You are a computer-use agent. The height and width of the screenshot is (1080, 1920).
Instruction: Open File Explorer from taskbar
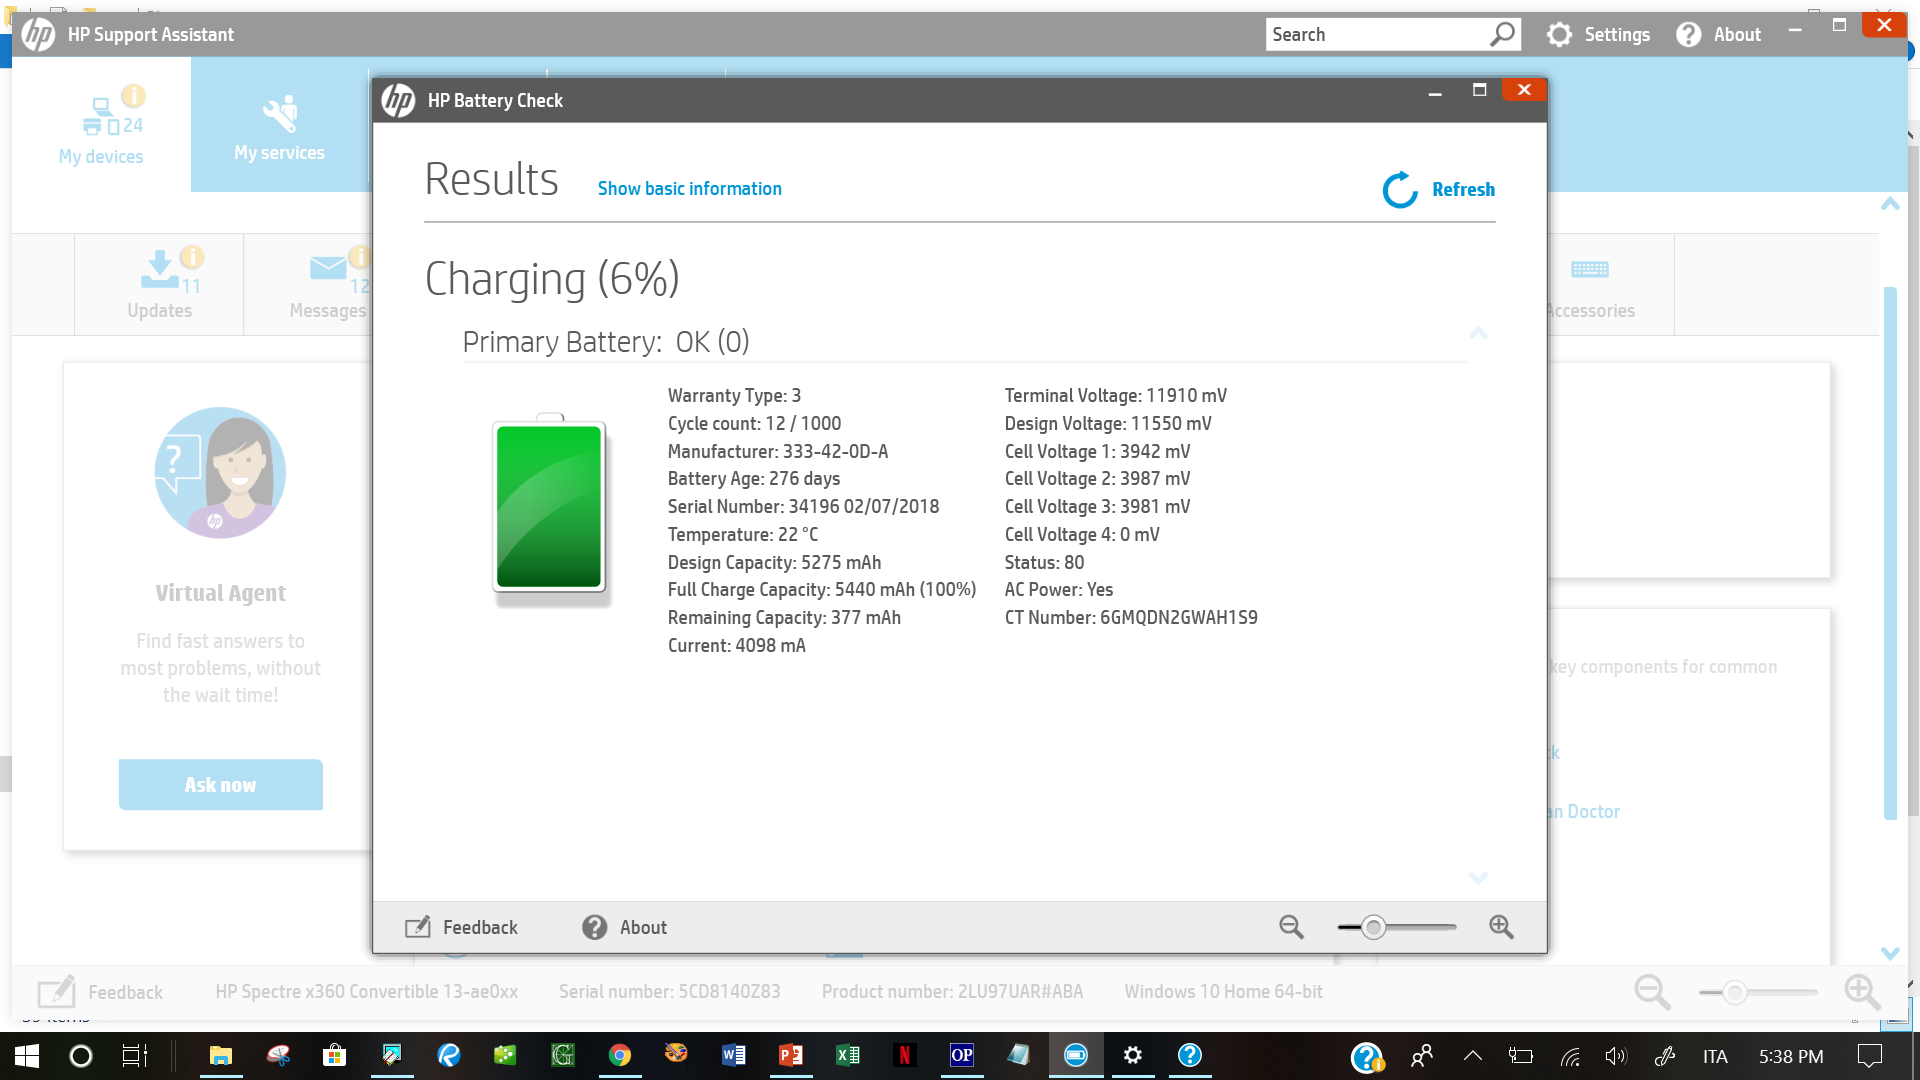coord(221,1056)
